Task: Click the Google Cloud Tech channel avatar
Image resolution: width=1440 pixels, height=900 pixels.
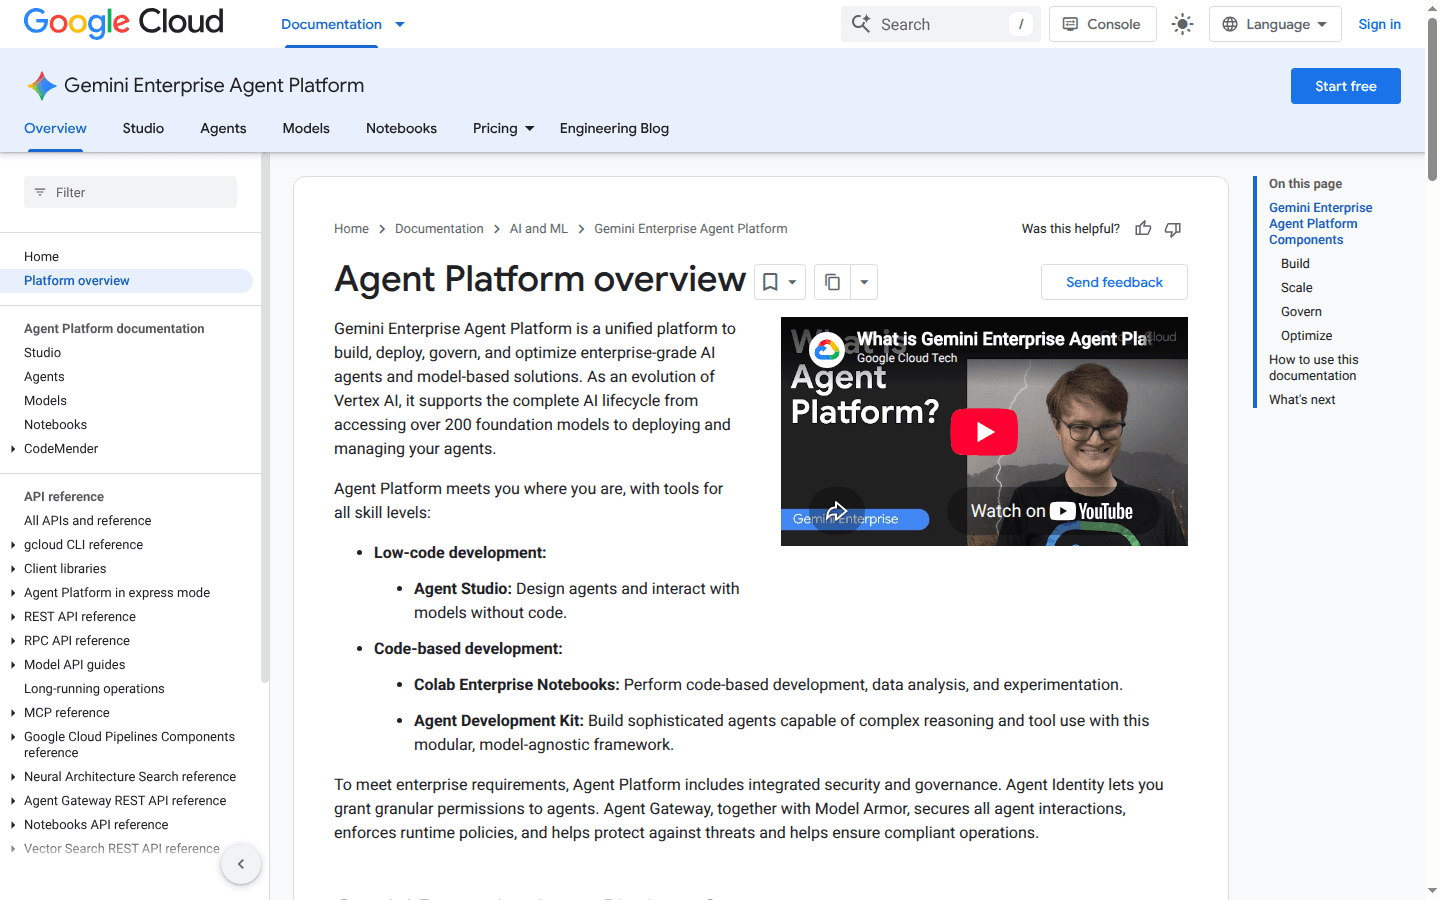Action: (x=827, y=349)
